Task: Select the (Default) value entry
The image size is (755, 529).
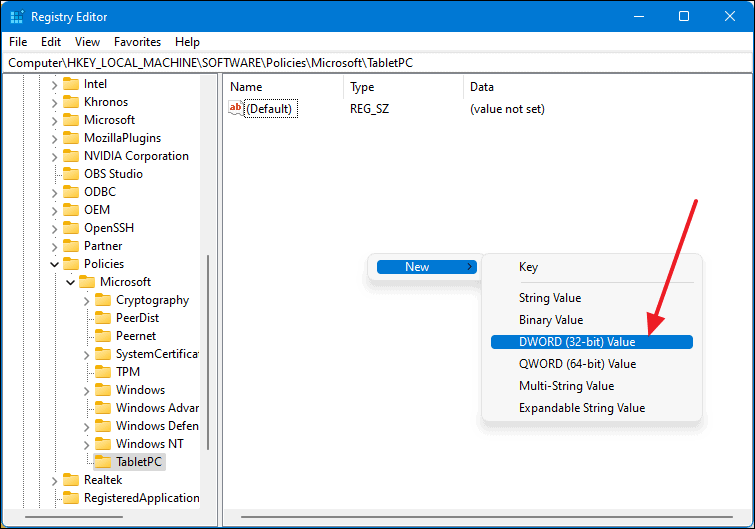Action: click(x=270, y=109)
